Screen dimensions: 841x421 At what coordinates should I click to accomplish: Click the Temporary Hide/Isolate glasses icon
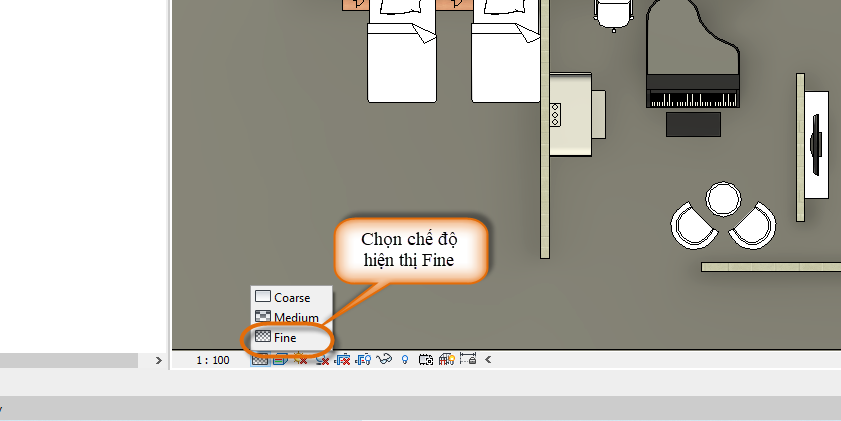pos(384,360)
